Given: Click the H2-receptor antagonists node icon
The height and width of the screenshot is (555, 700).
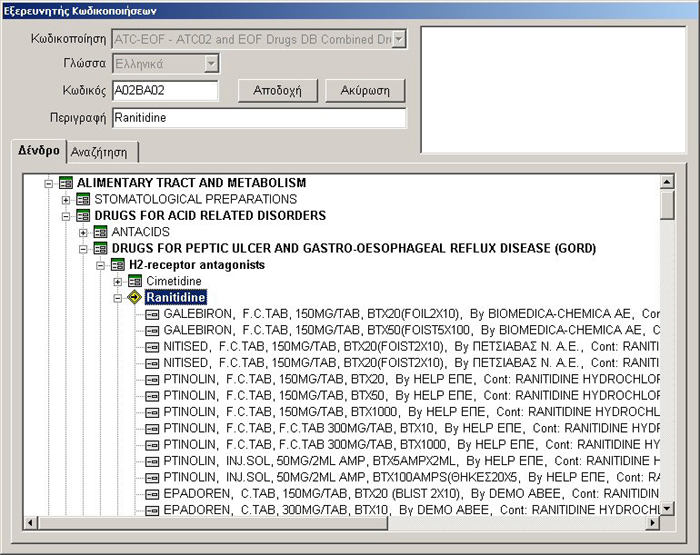Looking at the screenshot, I should 117,265.
